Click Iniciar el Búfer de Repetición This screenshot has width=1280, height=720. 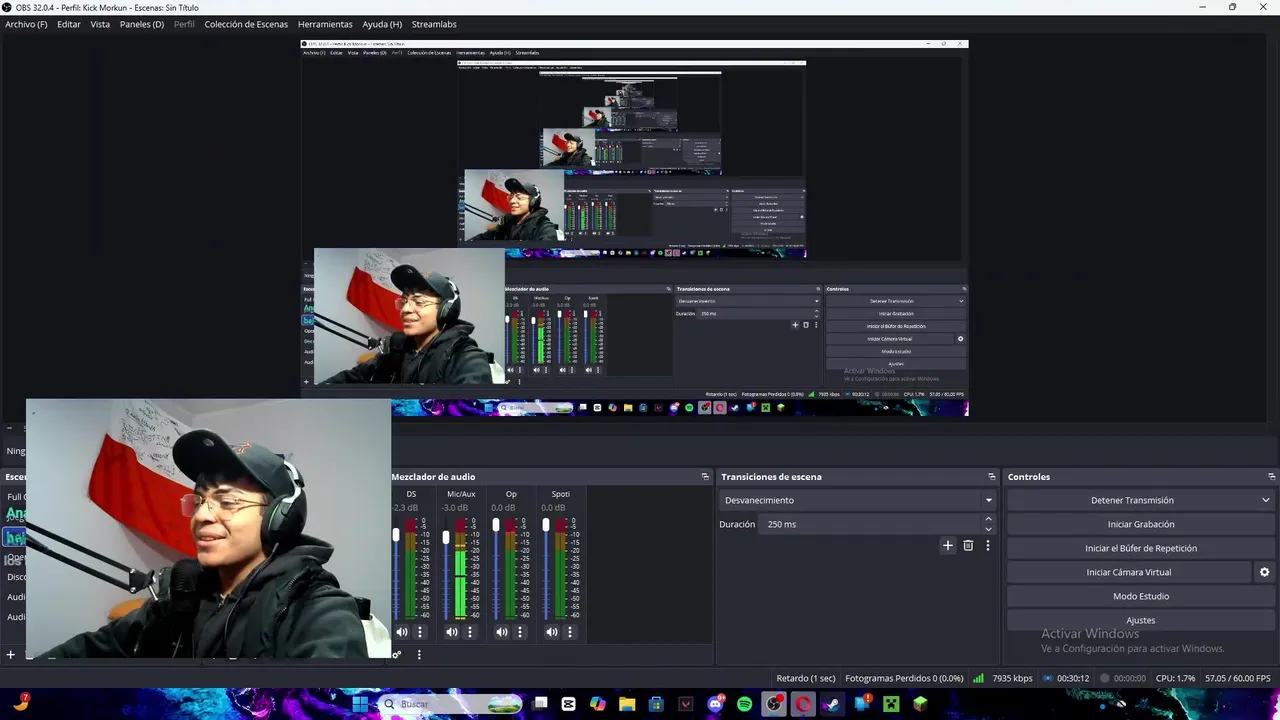[x=1141, y=548]
